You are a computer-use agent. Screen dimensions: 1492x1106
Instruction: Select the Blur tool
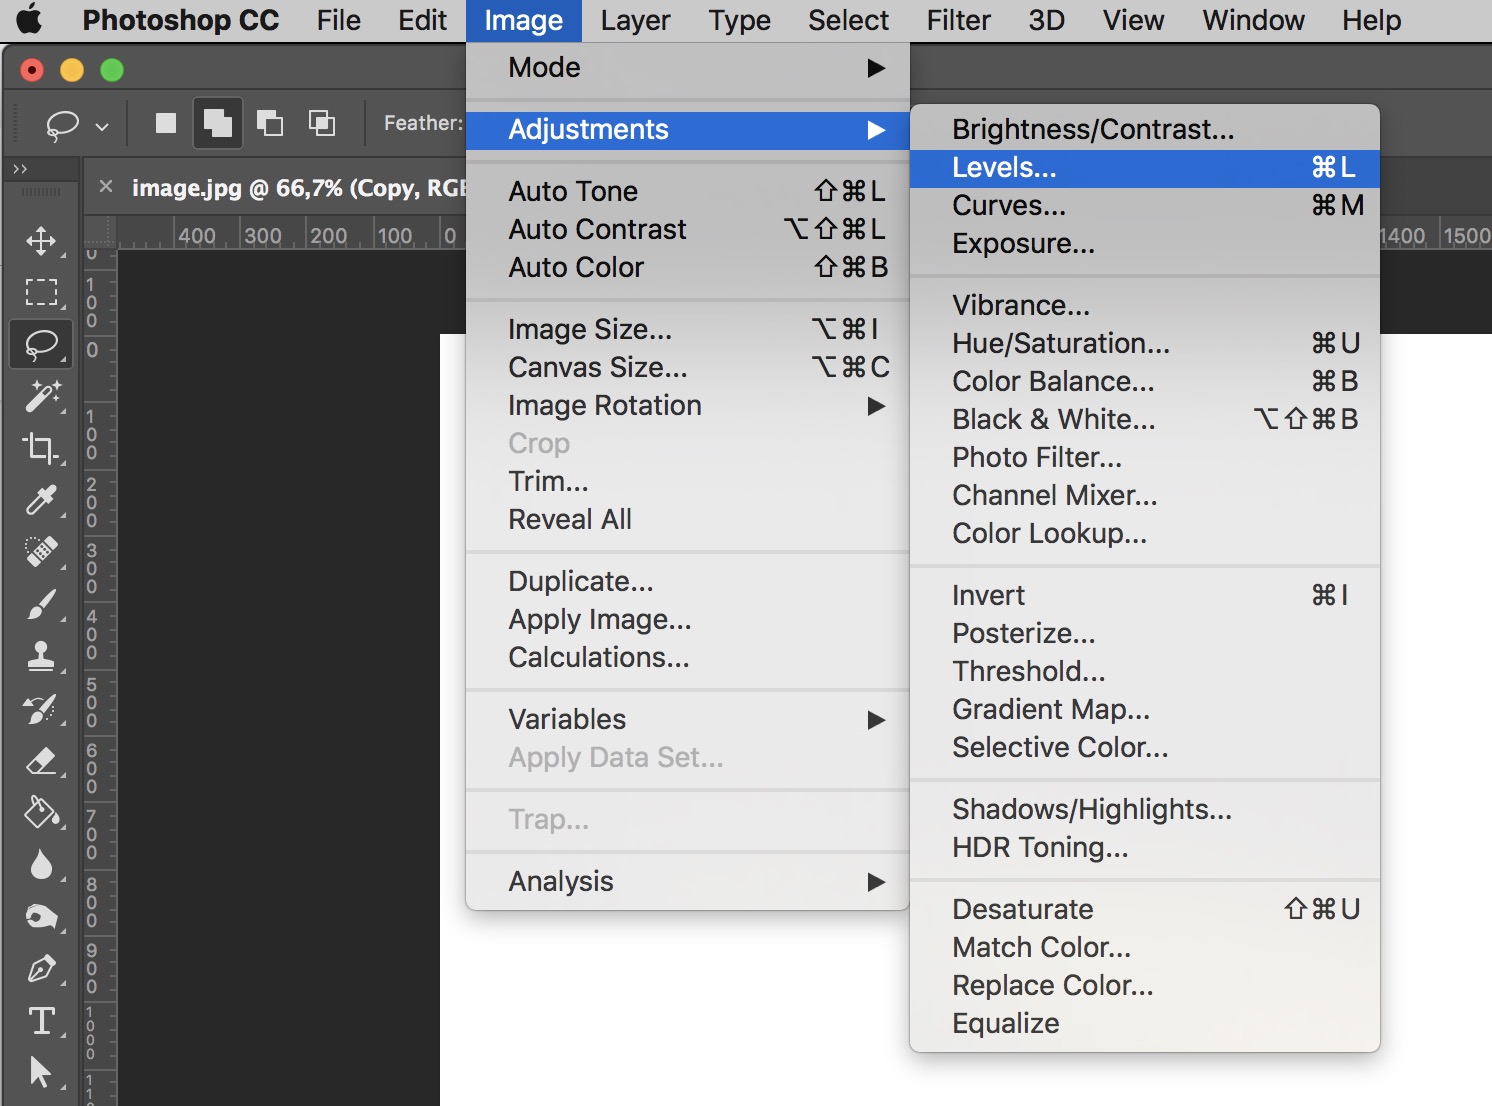(41, 865)
